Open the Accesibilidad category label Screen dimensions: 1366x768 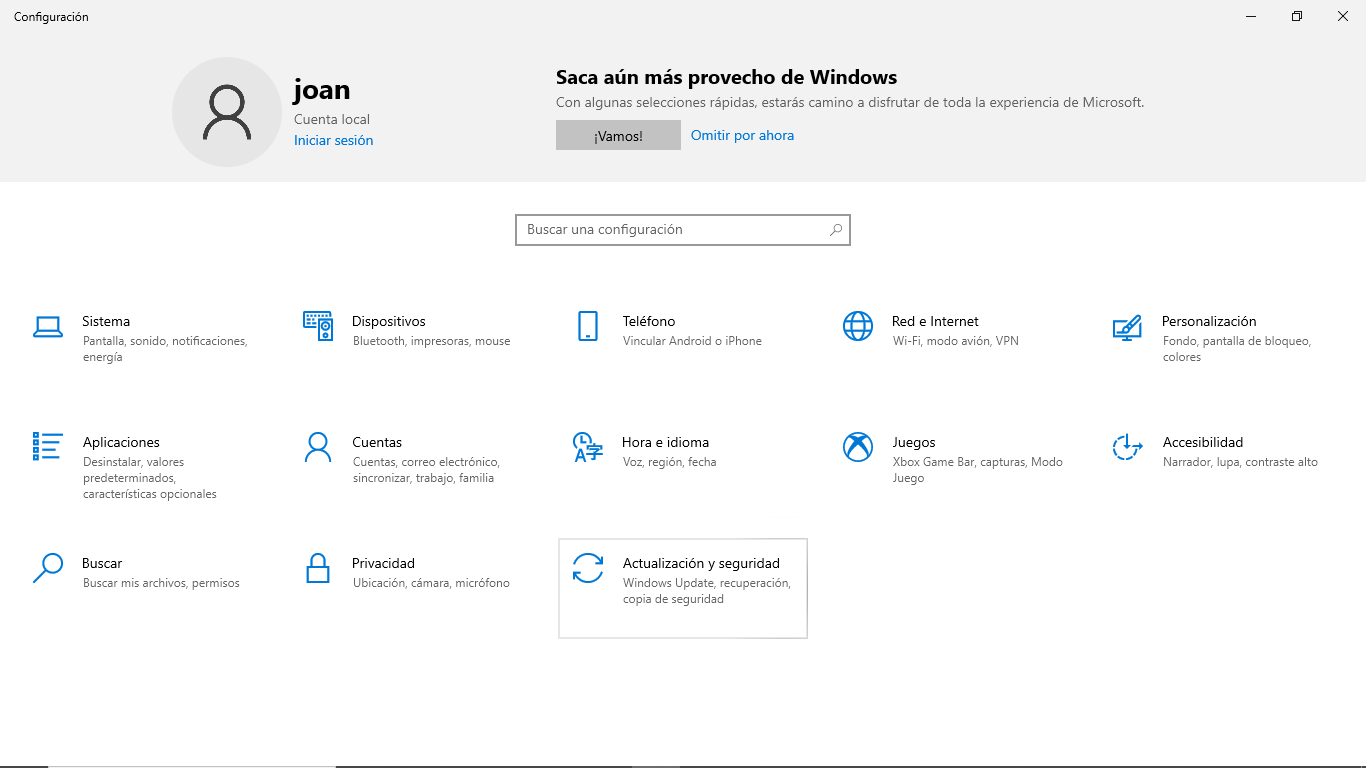[x=1203, y=442]
